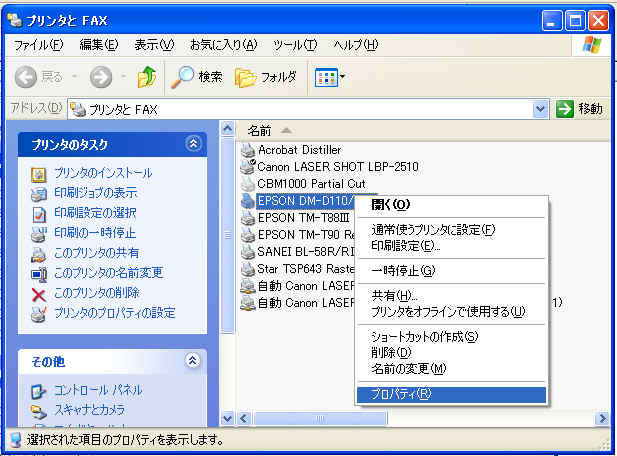Choose 削除(D) in context menu

(451, 353)
